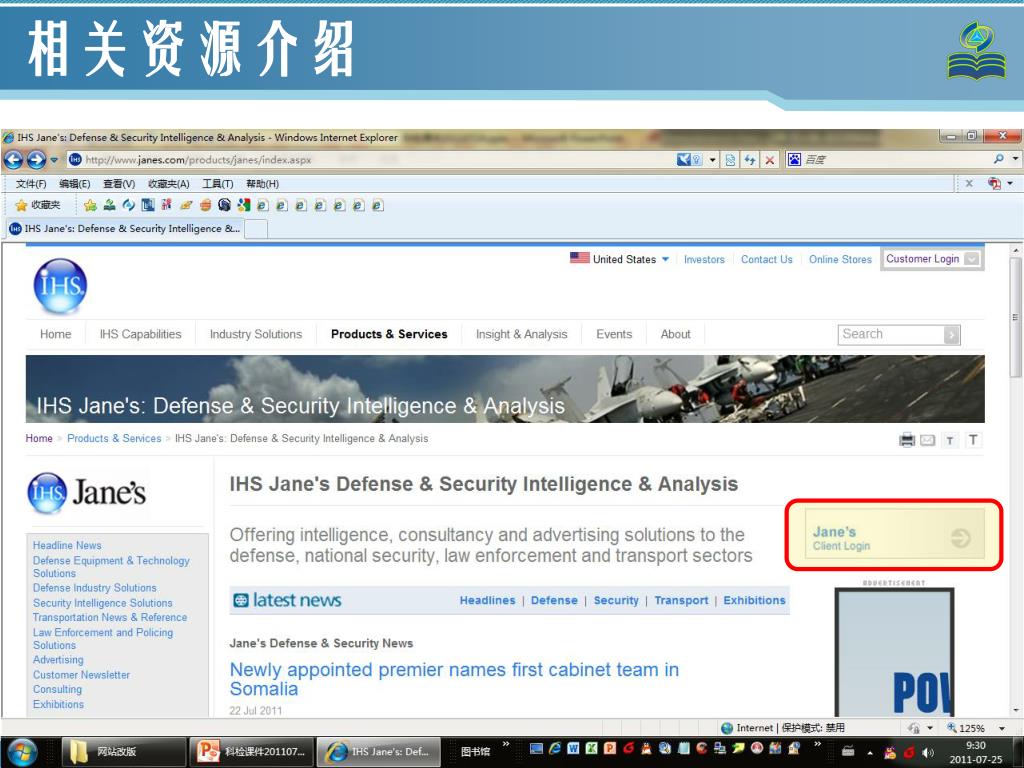The width and height of the screenshot is (1024, 768).
Task: Click the red stop loading icon
Action: click(x=770, y=159)
